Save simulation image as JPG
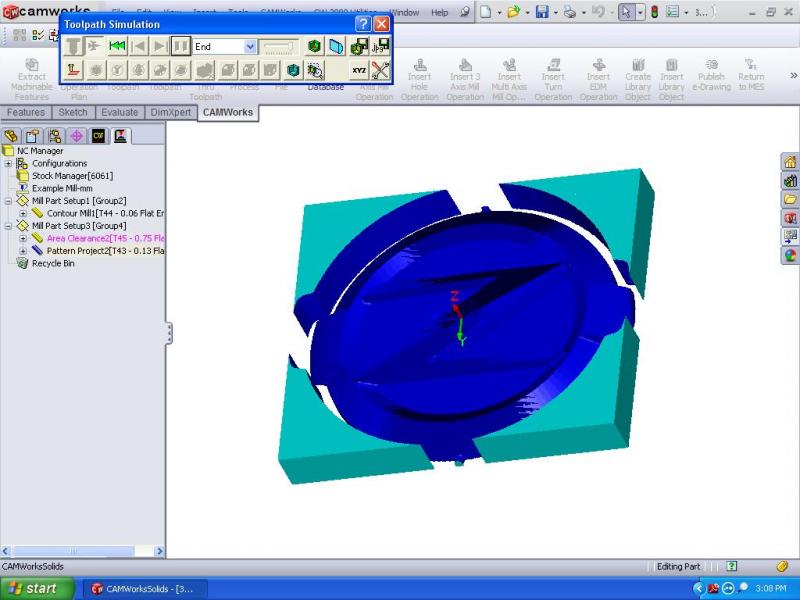Viewport: 800px width, 600px height. tap(381, 46)
